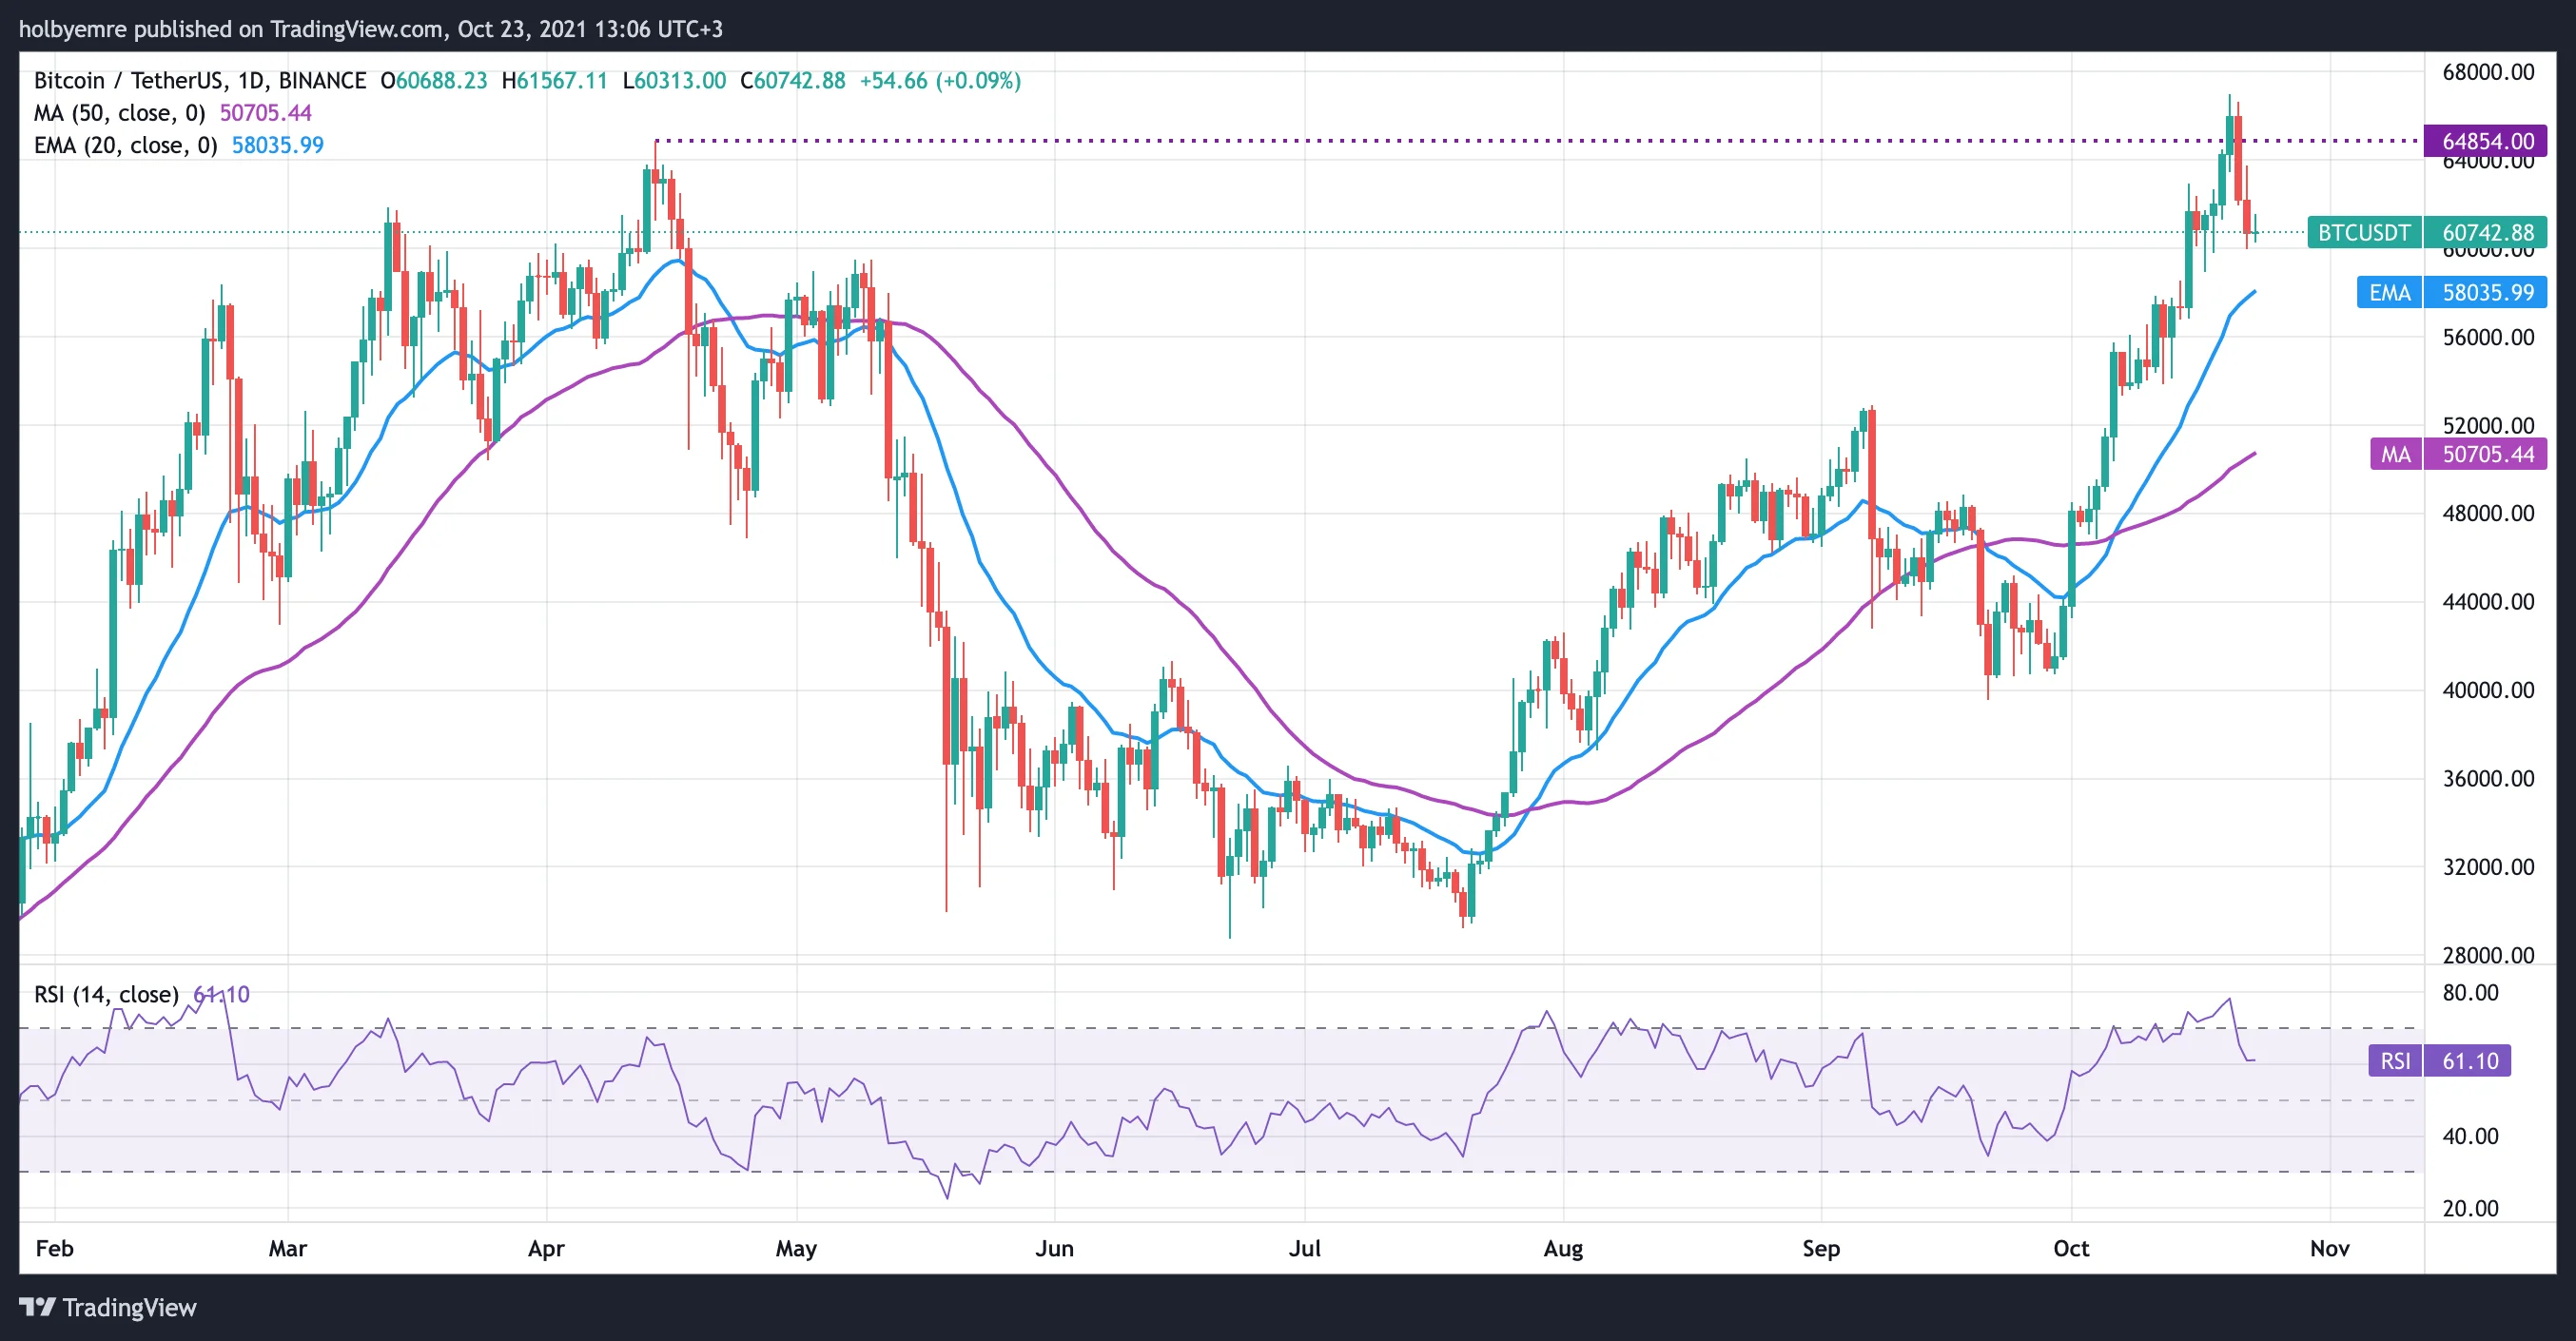The image size is (2576, 1341).
Task: Click the TradingView logo icon
Action: click(37, 1307)
